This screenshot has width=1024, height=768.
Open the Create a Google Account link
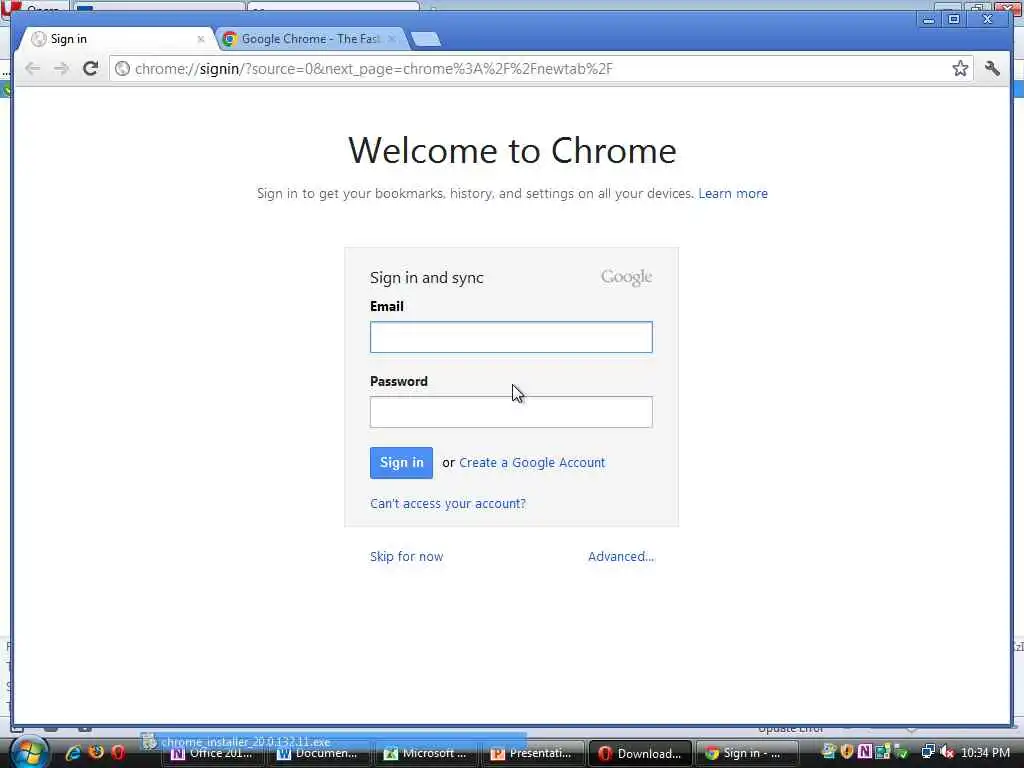532,462
